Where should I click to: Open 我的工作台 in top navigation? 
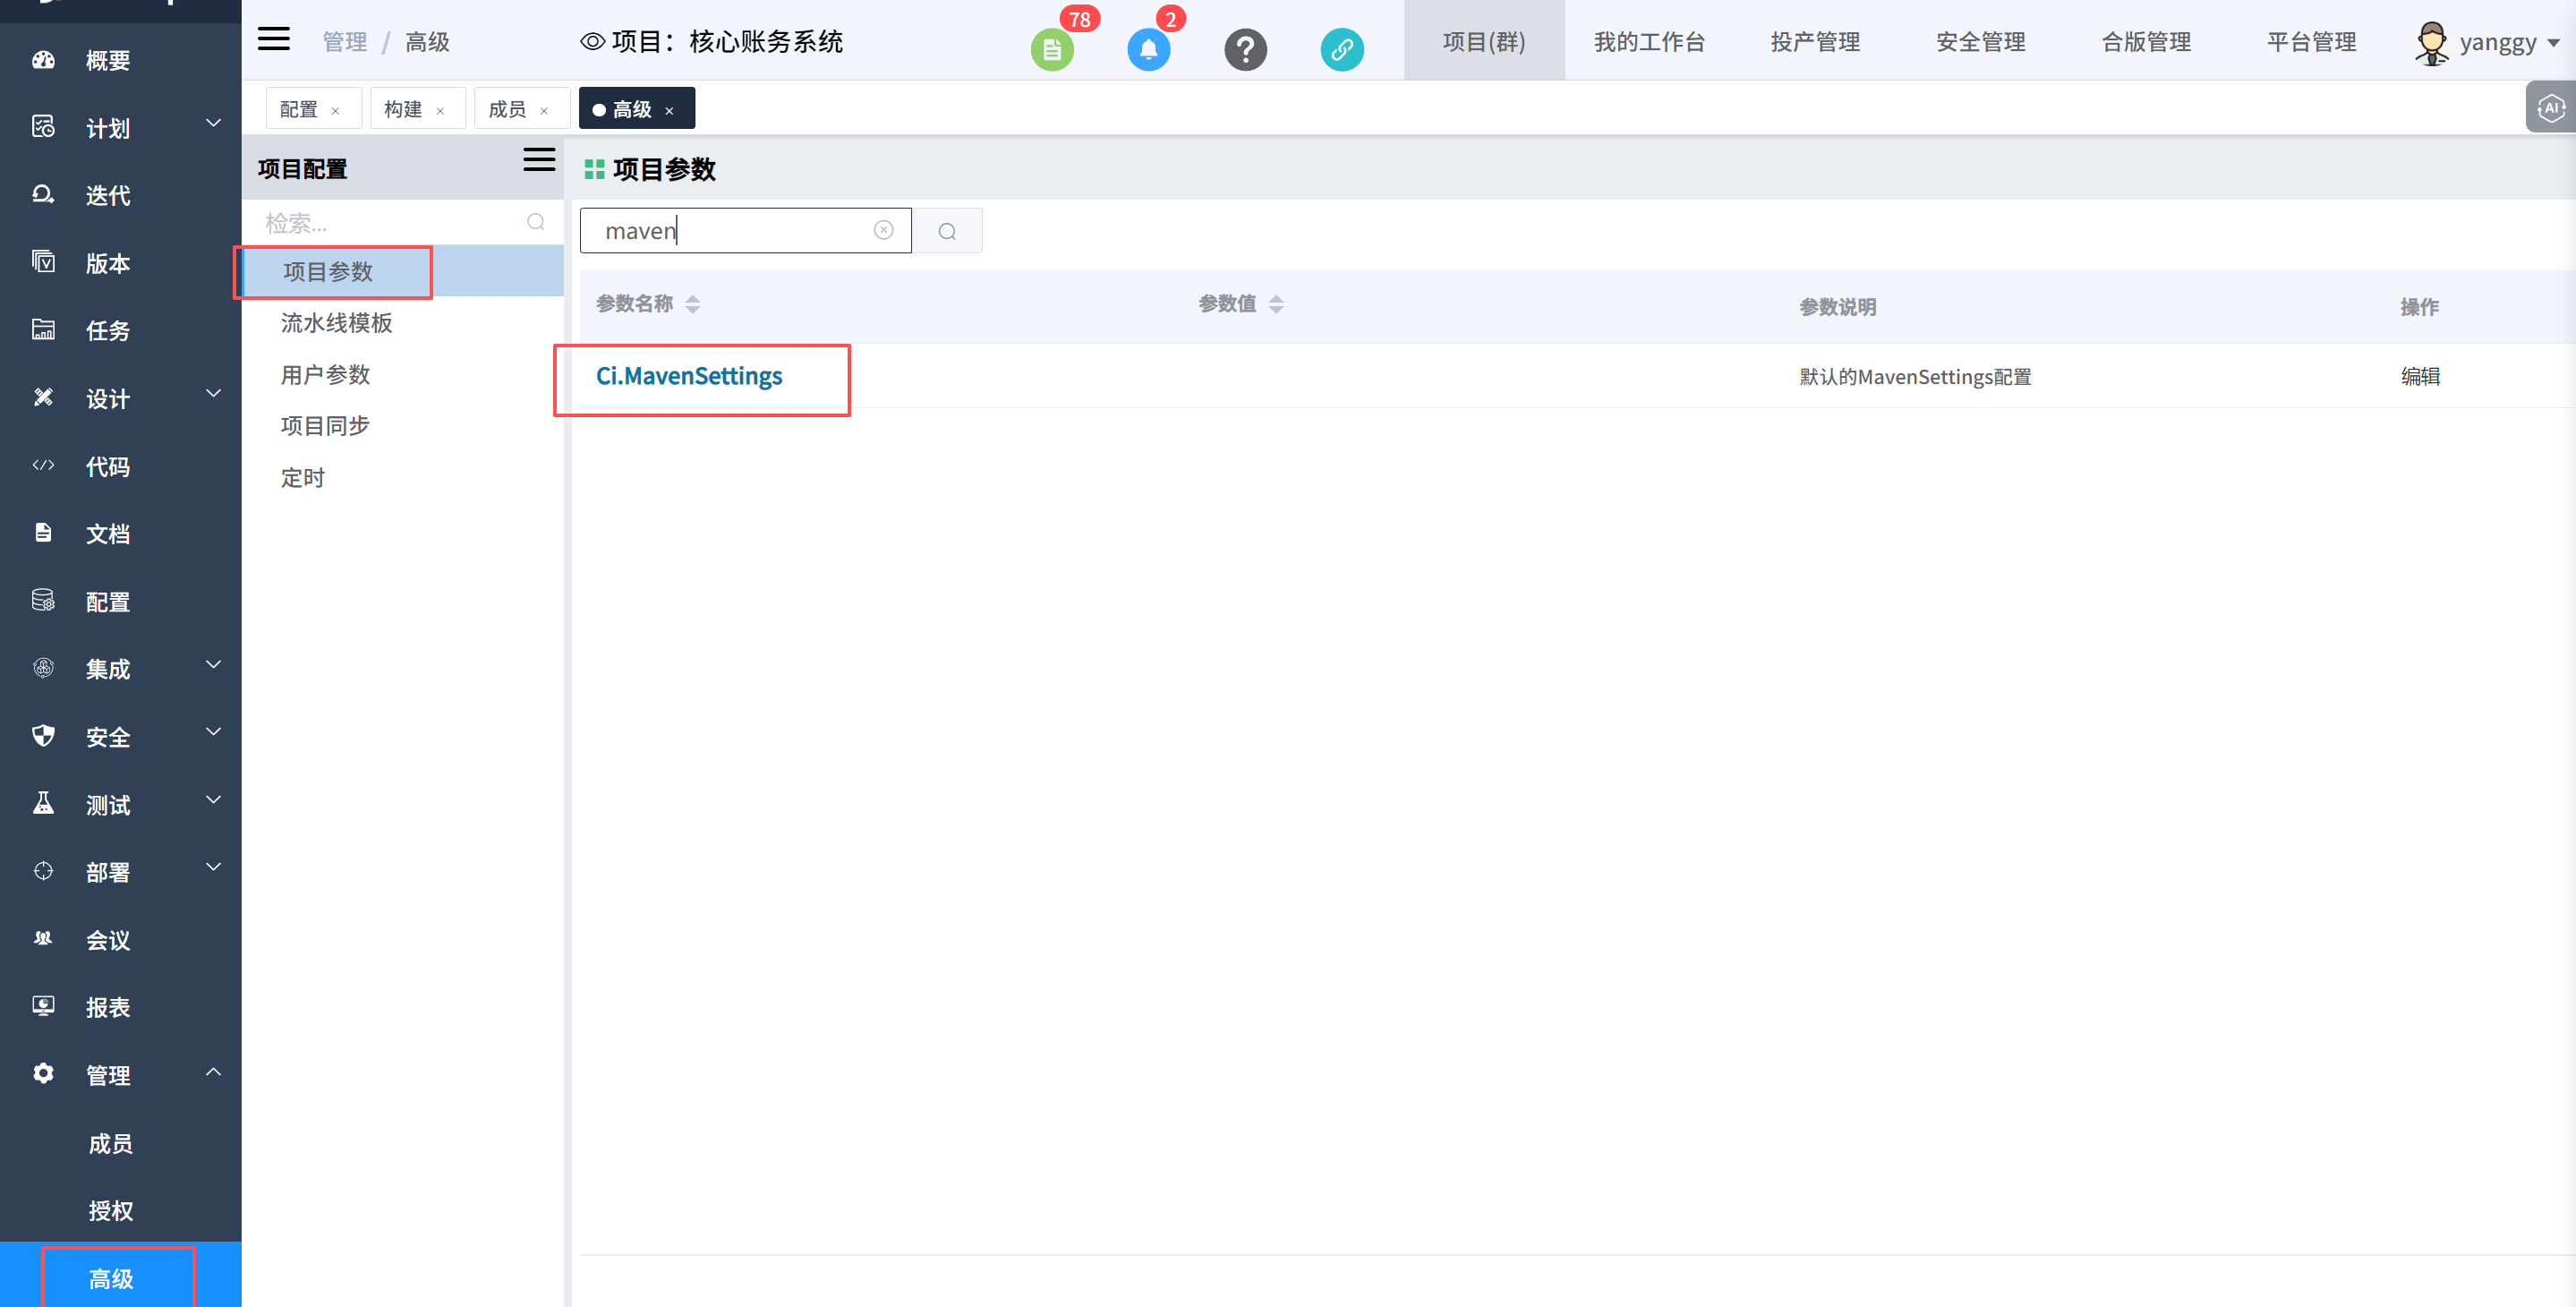1649,42
